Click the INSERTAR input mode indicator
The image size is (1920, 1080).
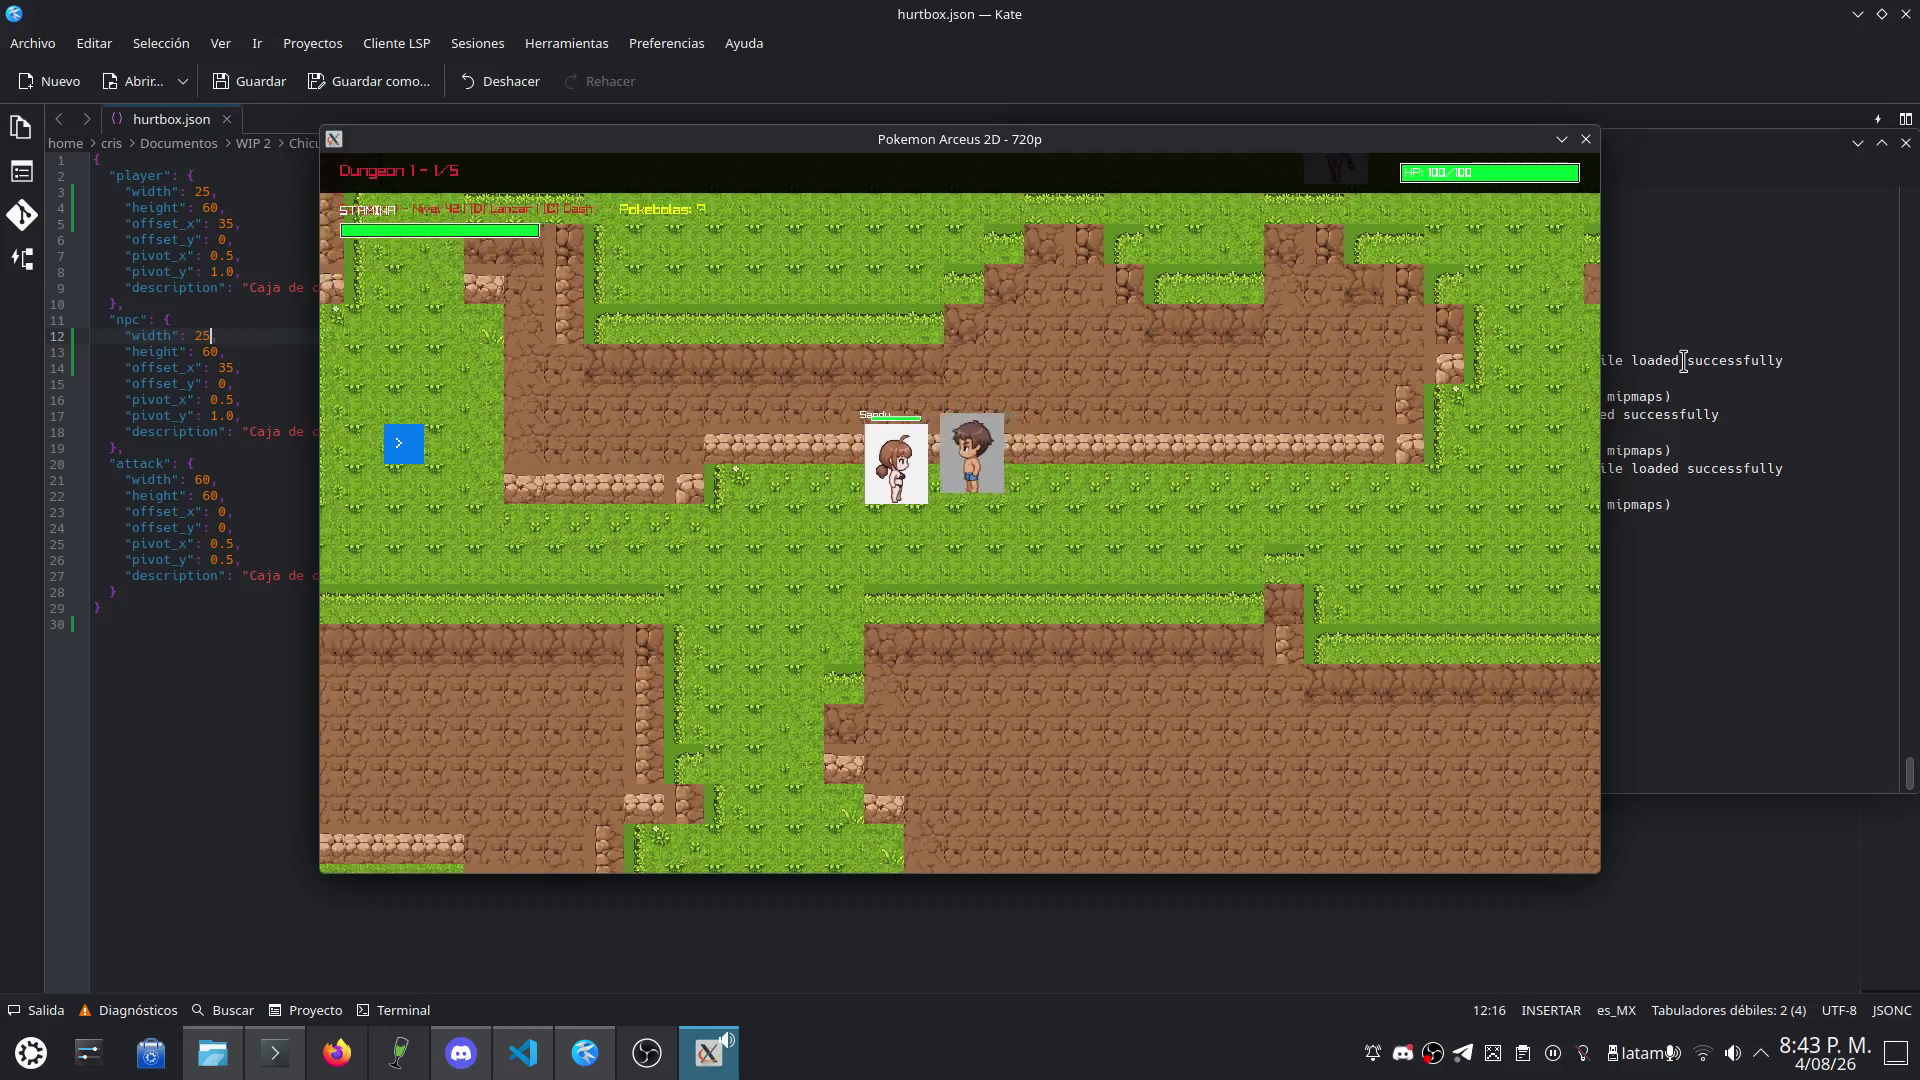pos(1551,1010)
